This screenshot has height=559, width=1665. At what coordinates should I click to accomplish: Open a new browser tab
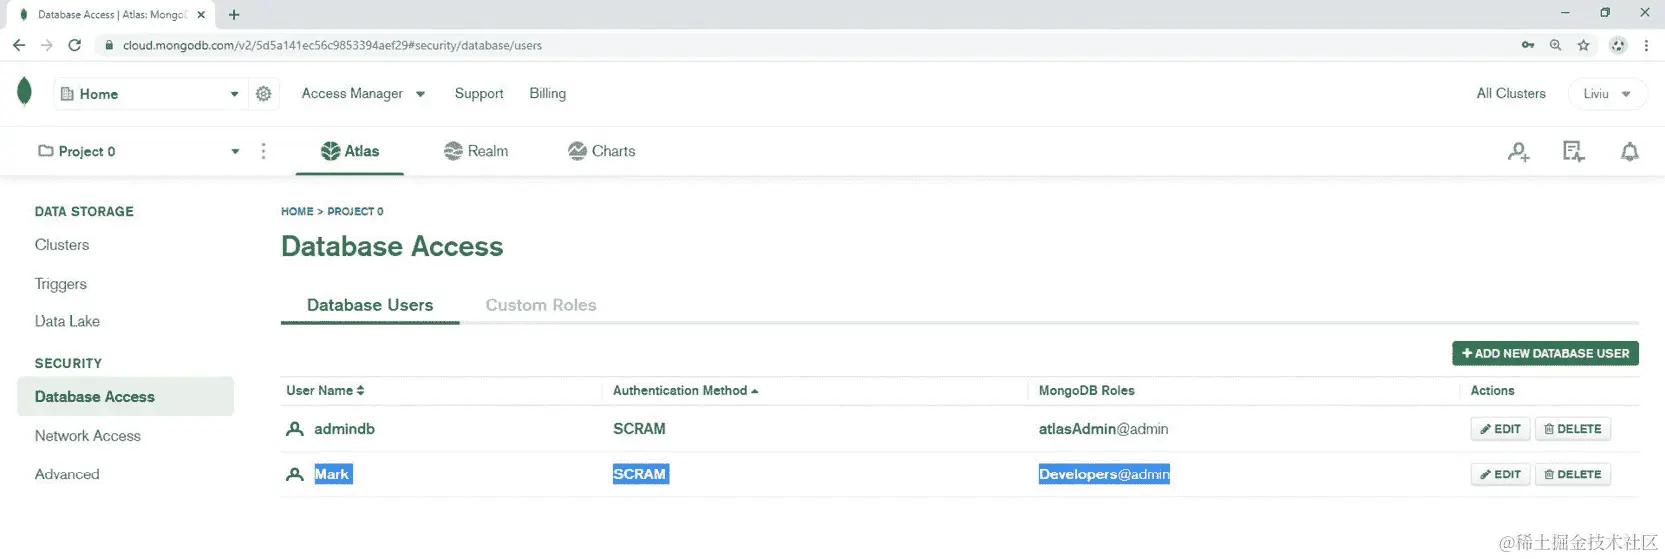click(x=234, y=14)
